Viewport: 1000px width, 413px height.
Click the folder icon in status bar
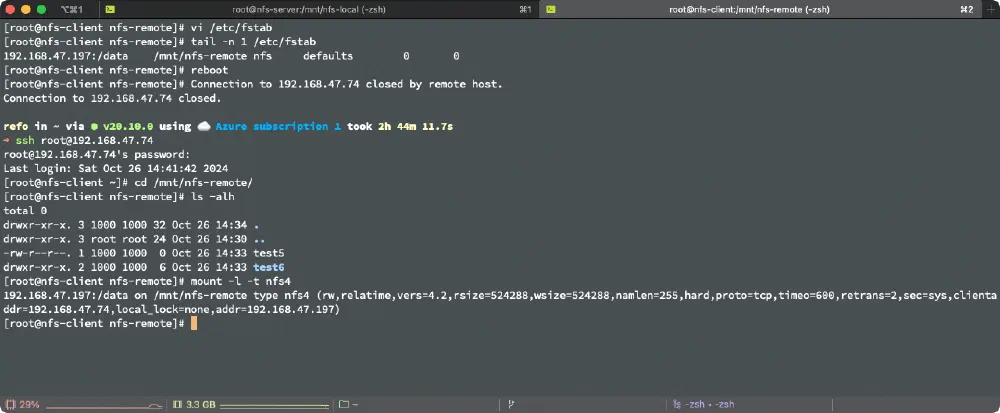[343, 404]
